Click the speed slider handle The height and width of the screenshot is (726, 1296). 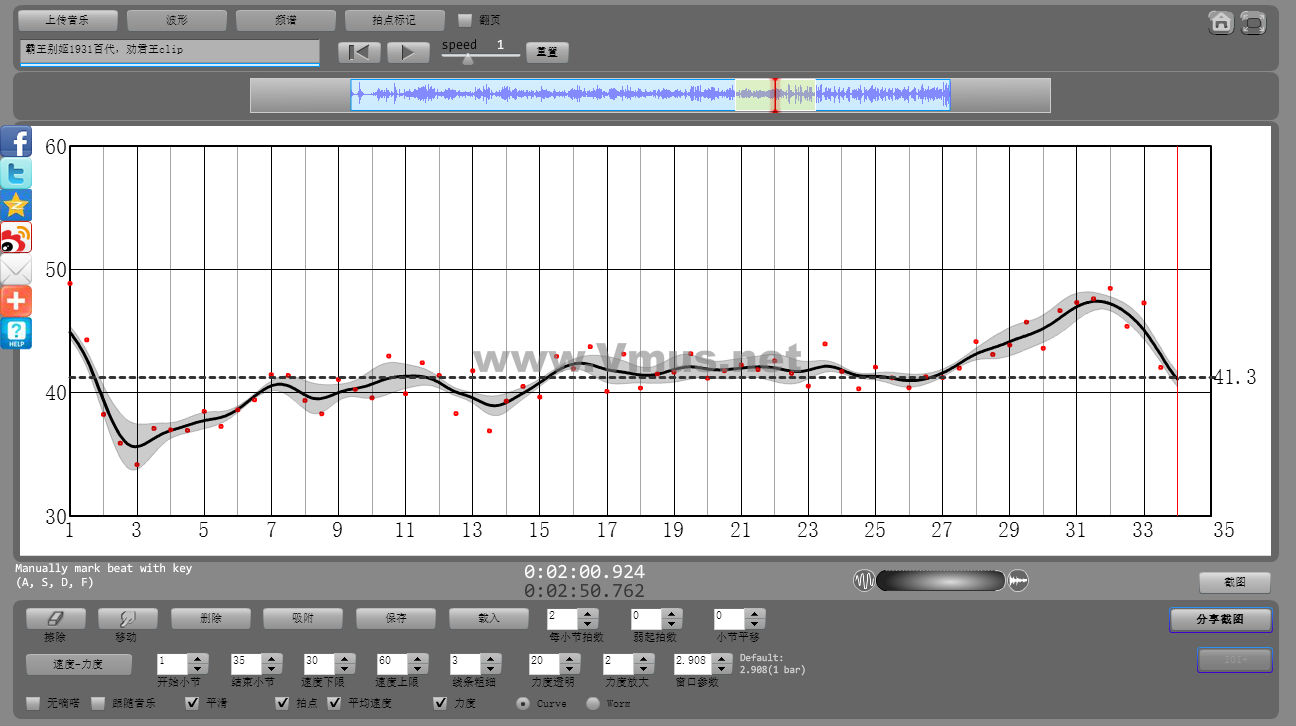click(467, 59)
